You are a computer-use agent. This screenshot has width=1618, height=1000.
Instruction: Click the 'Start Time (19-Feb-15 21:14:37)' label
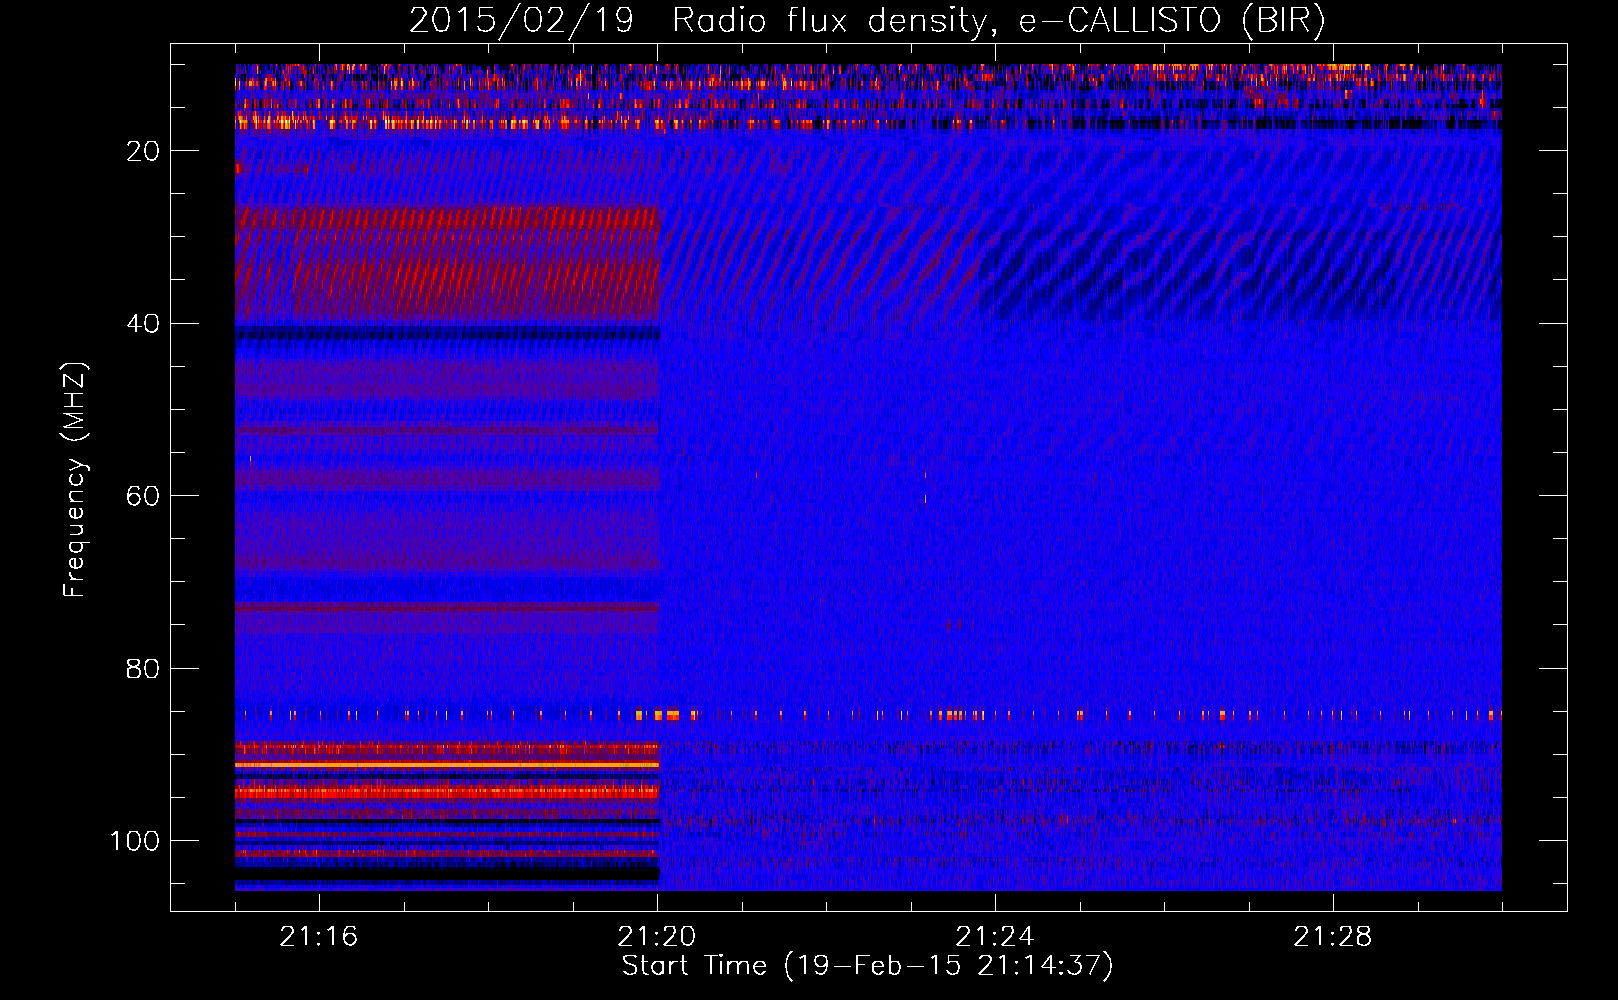[x=867, y=966]
